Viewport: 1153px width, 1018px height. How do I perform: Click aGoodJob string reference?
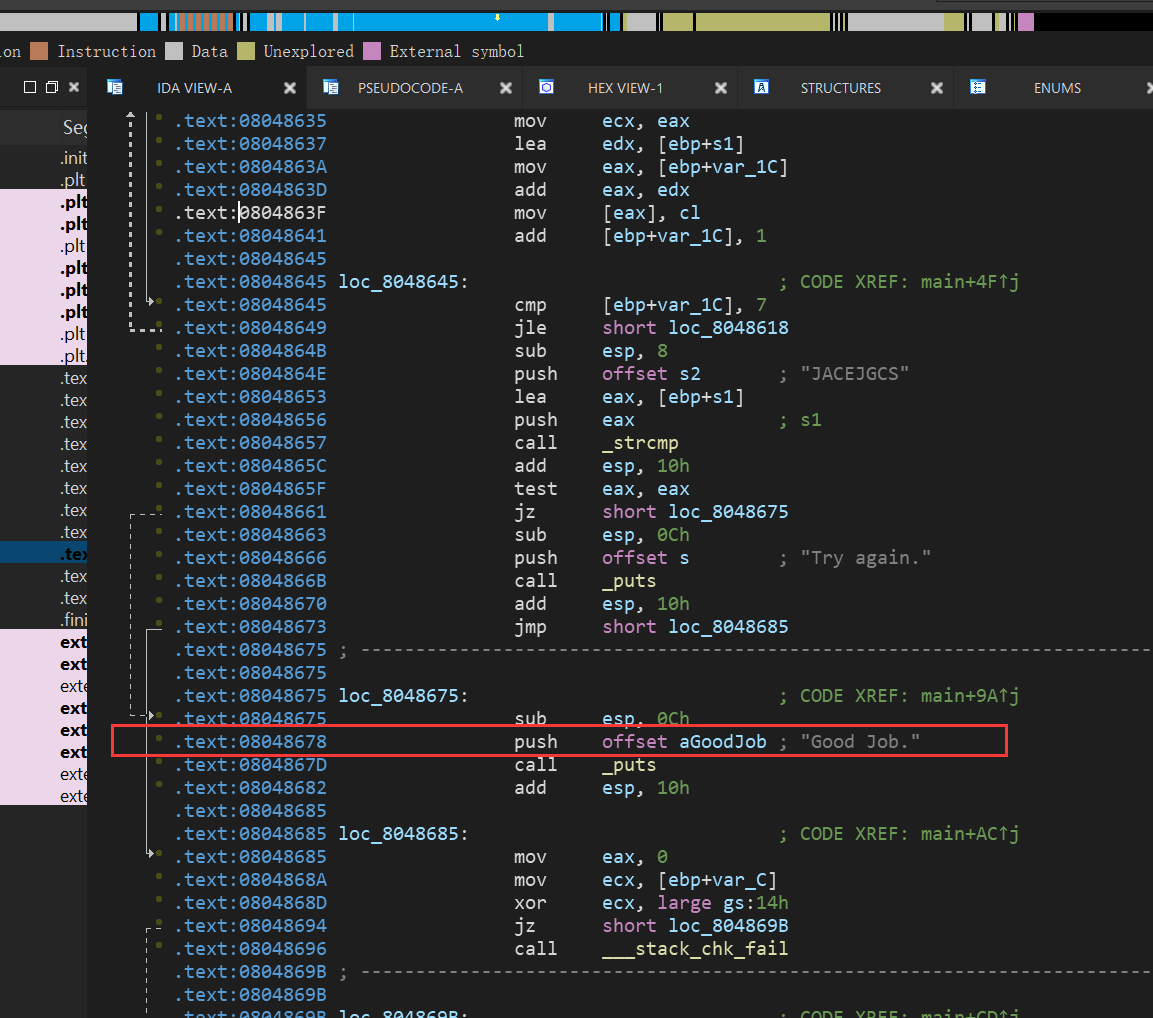tap(723, 742)
